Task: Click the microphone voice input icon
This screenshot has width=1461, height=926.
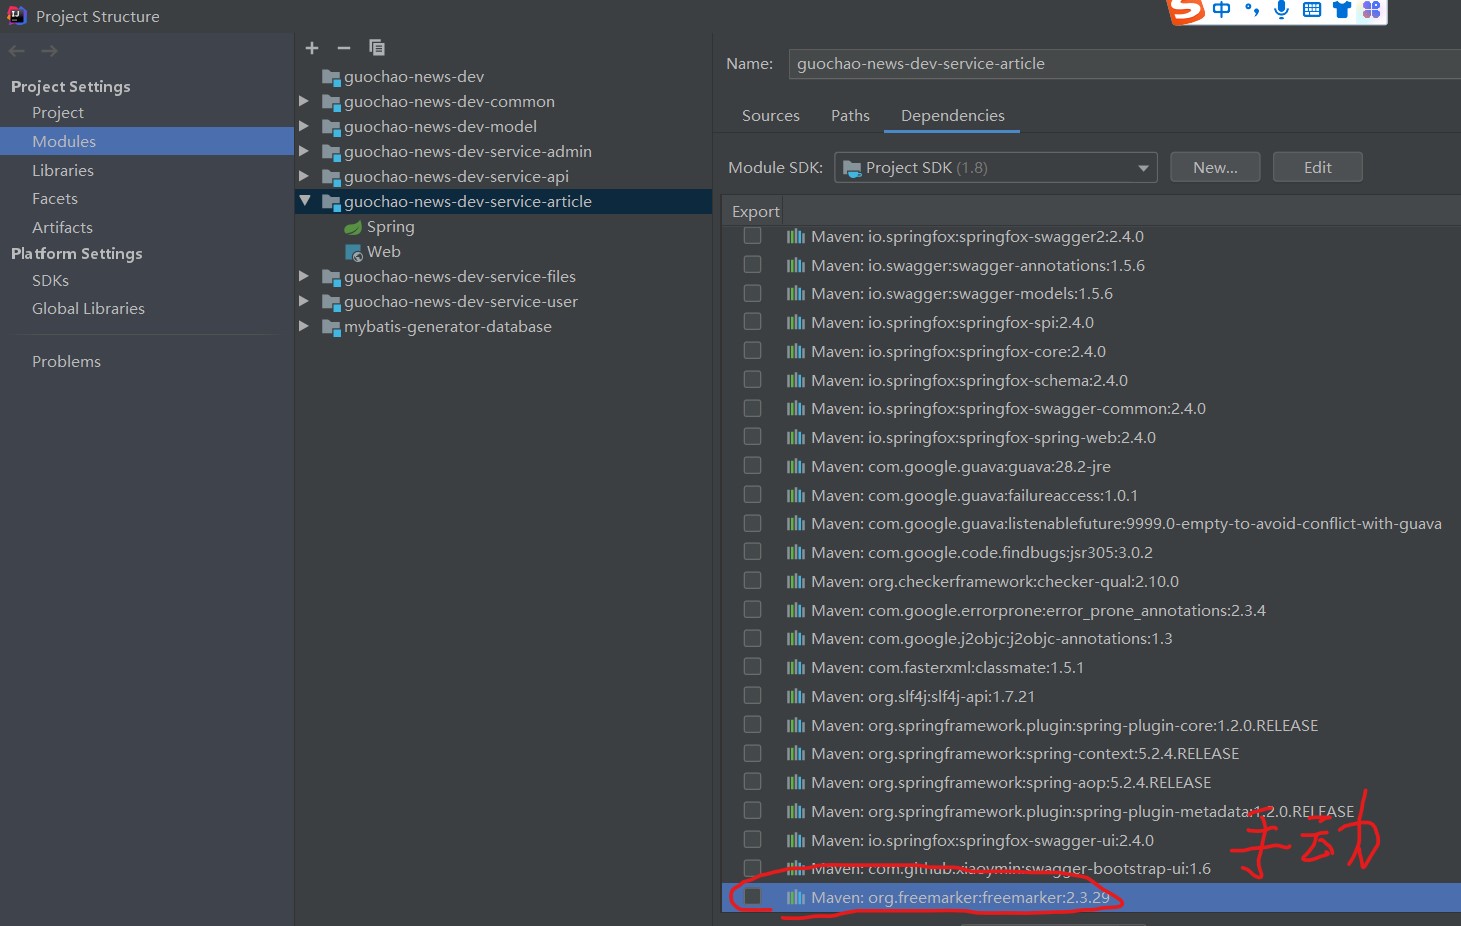Action: click(x=1281, y=10)
